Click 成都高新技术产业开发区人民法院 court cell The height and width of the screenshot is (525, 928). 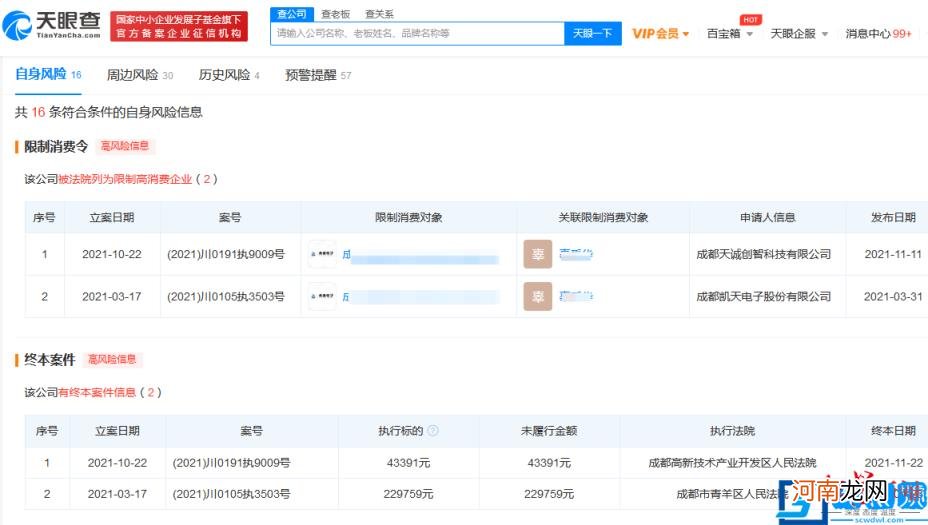tap(732, 463)
